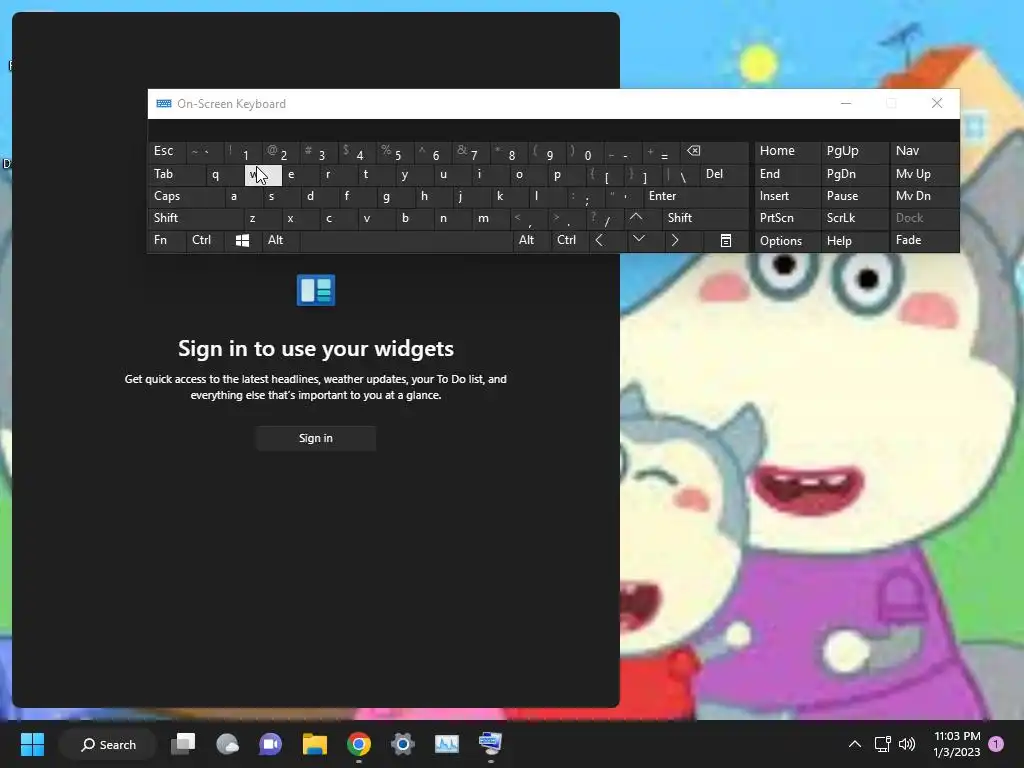Open the Chat app in taskbar
The width and height of the screenshot is (1024, 768).
(x=270, y=744)
